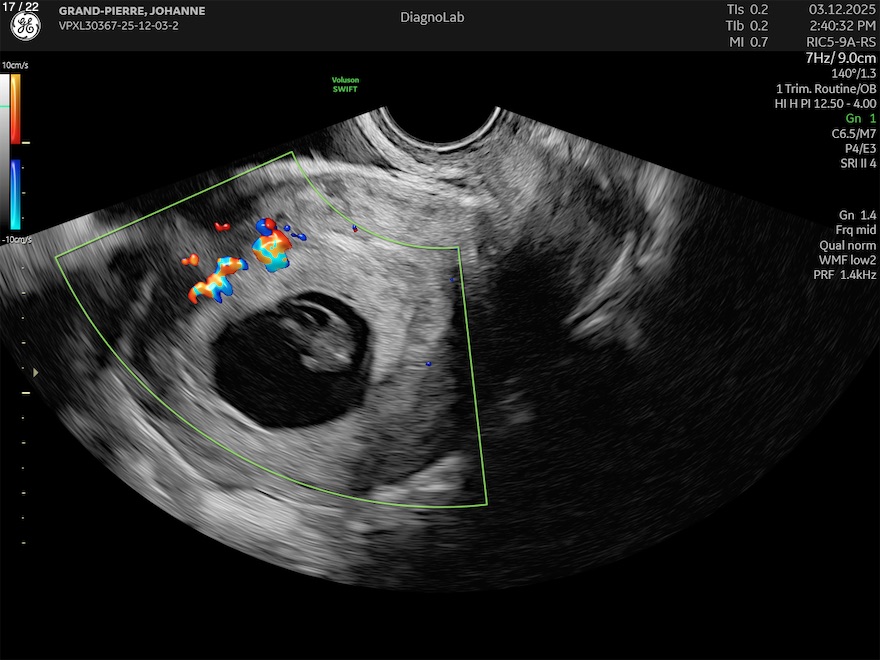Click the PRF 1.4kHz setting

[x=845, y=274]
